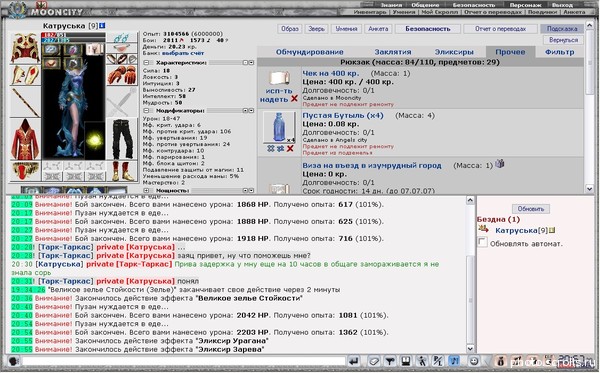Click the Зверь button
The width and height of the screenshot is (600, 373).
pos(316,29)
